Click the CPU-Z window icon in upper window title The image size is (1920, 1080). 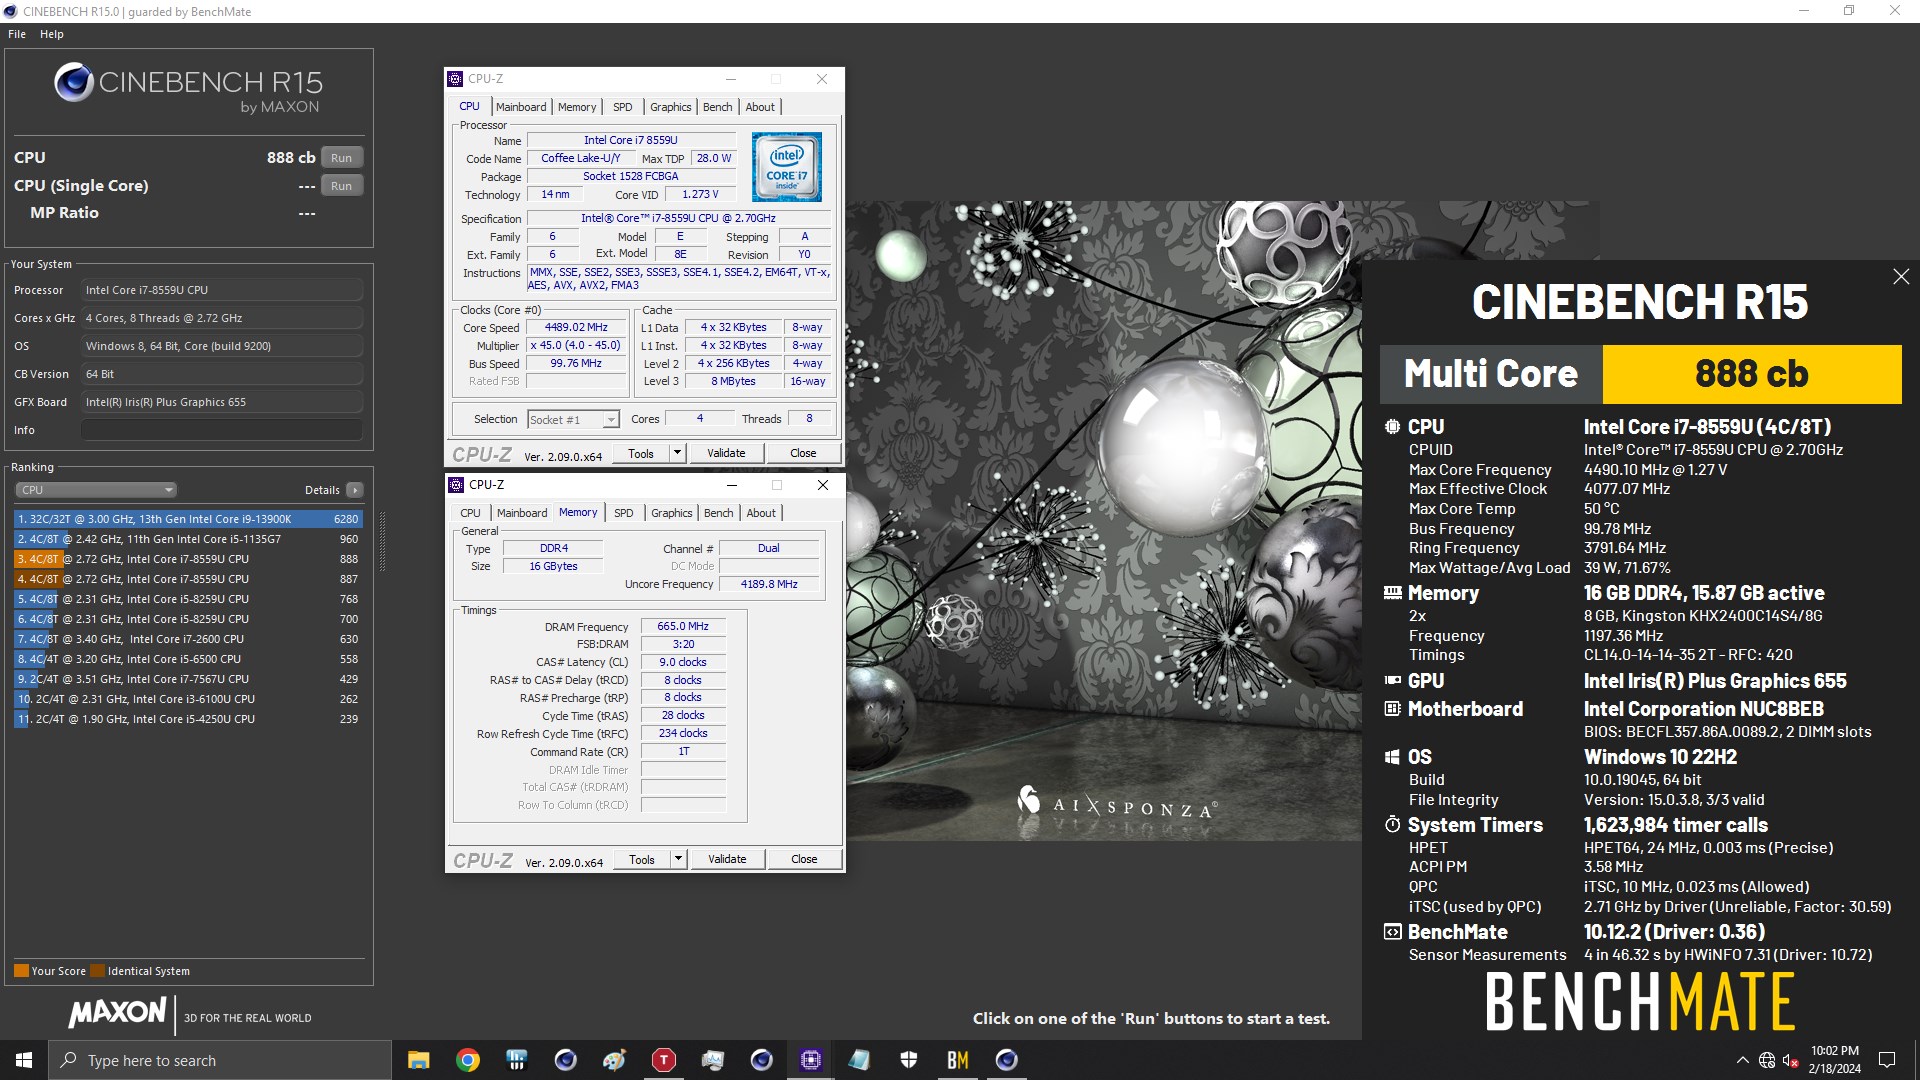pyautogui.click(x=456, y=79)
